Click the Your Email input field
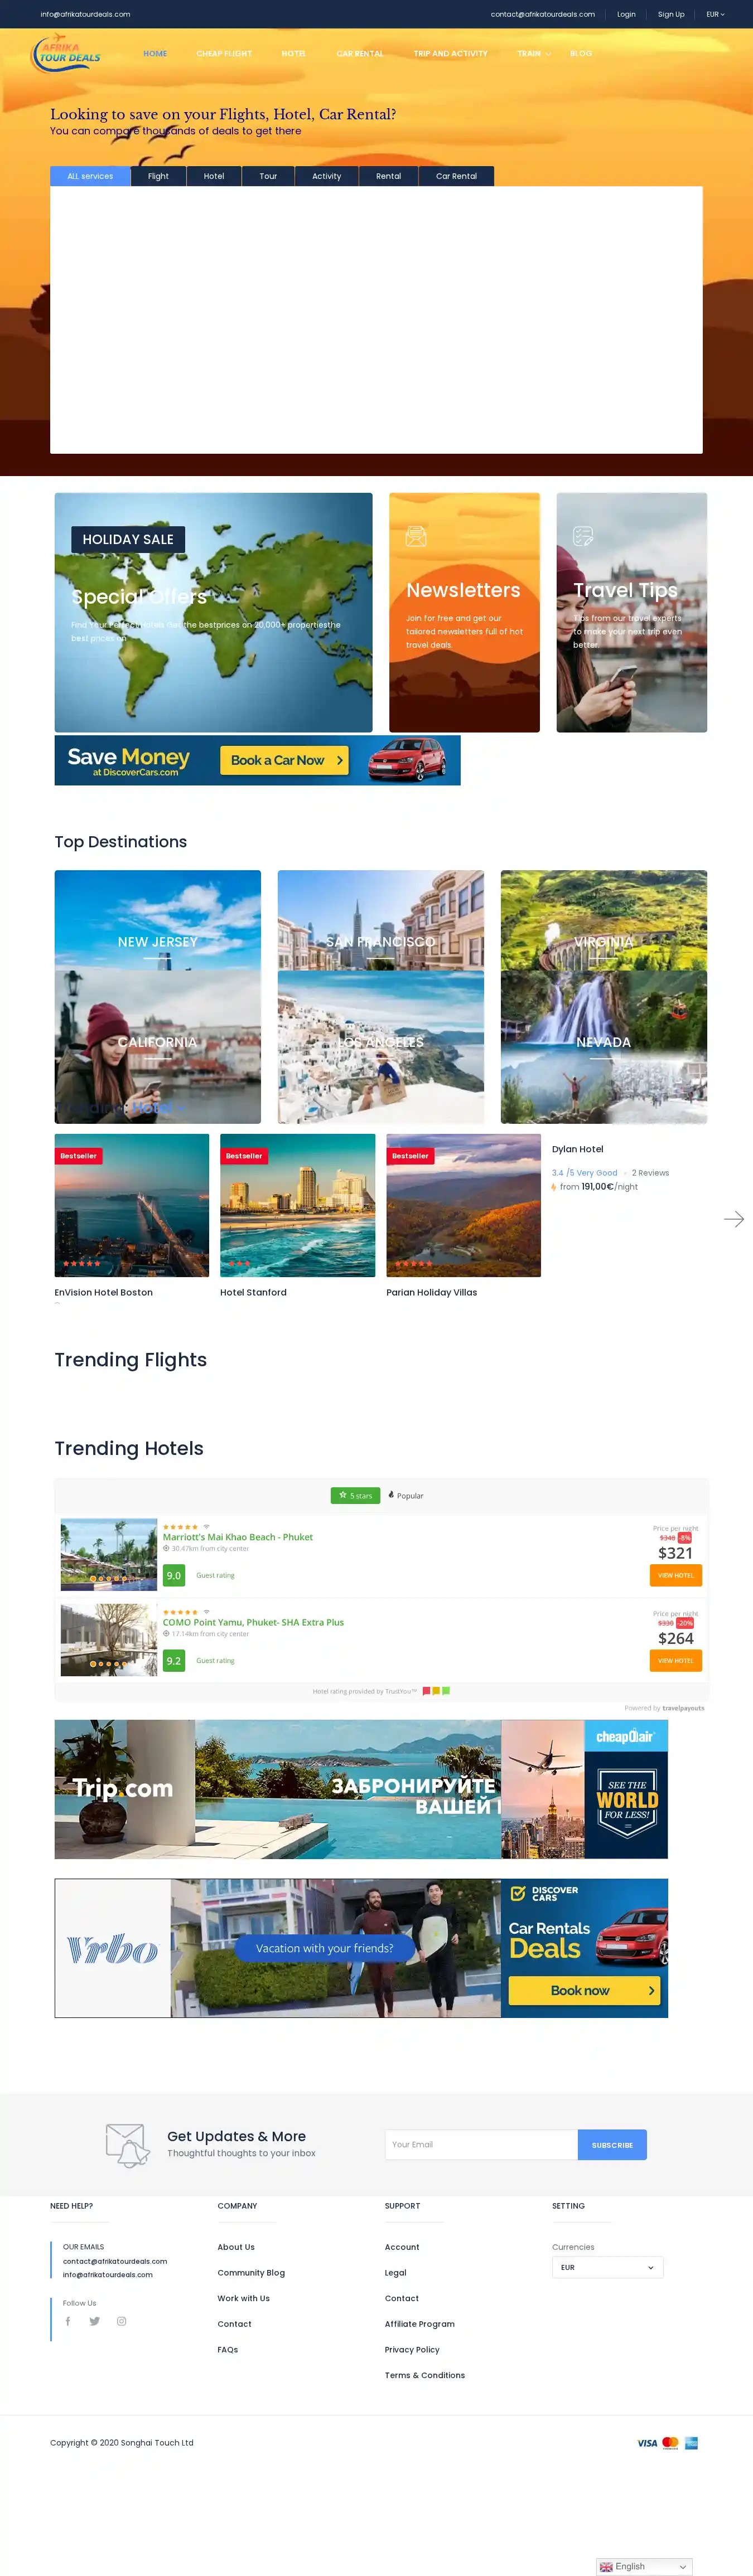 coord(481,2144)
